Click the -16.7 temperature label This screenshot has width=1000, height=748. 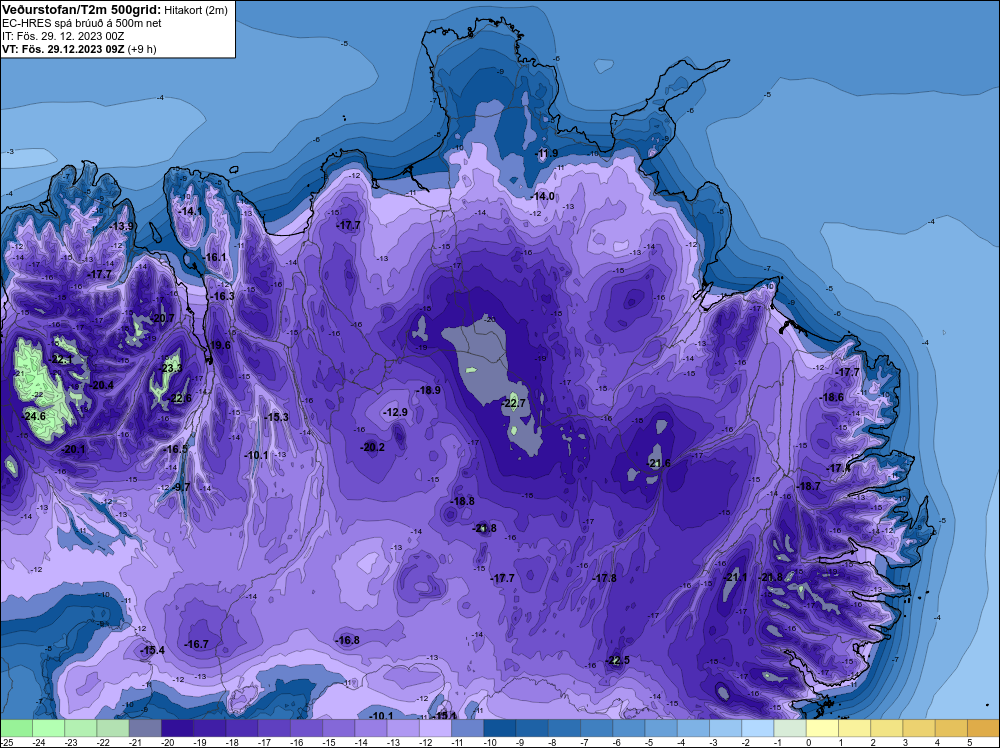tap(196, 644)
